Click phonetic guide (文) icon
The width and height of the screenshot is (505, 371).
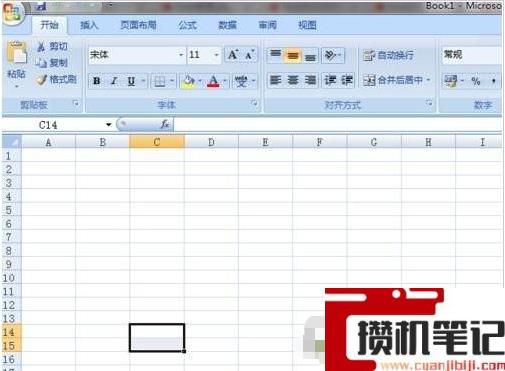coord(241,81)
